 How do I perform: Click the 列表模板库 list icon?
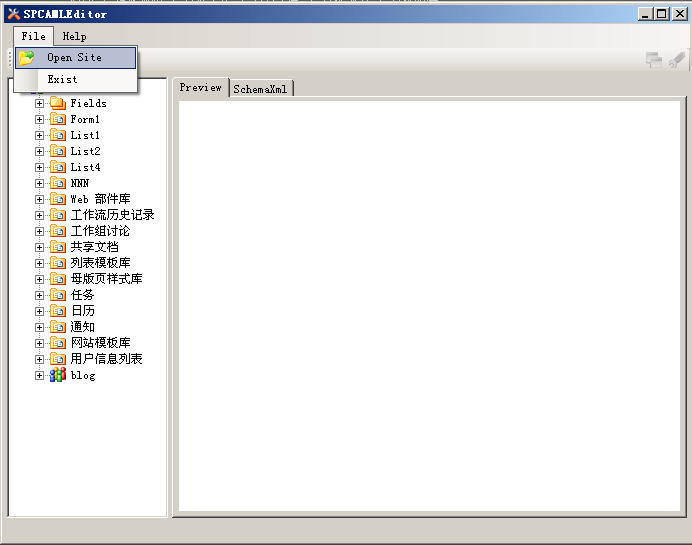58,263
